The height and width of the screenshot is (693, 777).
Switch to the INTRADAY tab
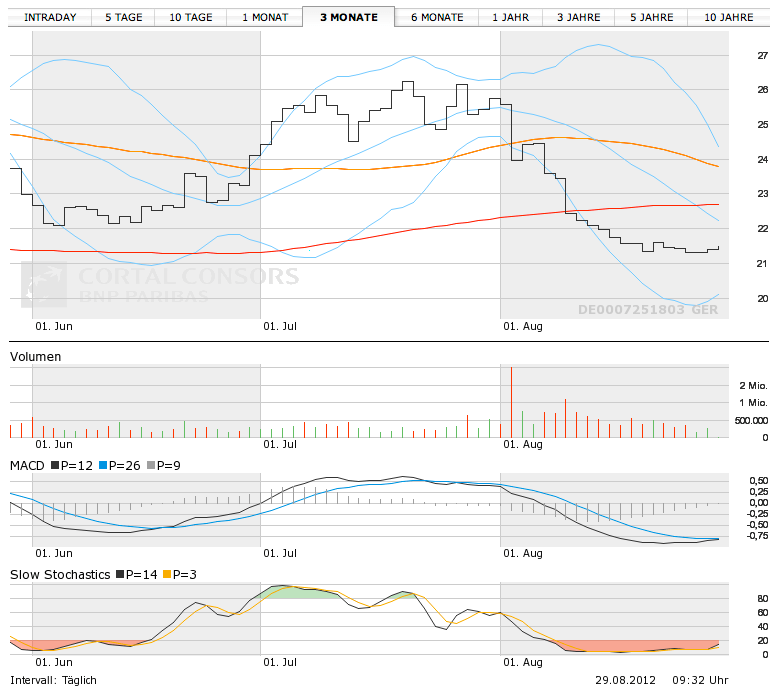click(50, 17)
